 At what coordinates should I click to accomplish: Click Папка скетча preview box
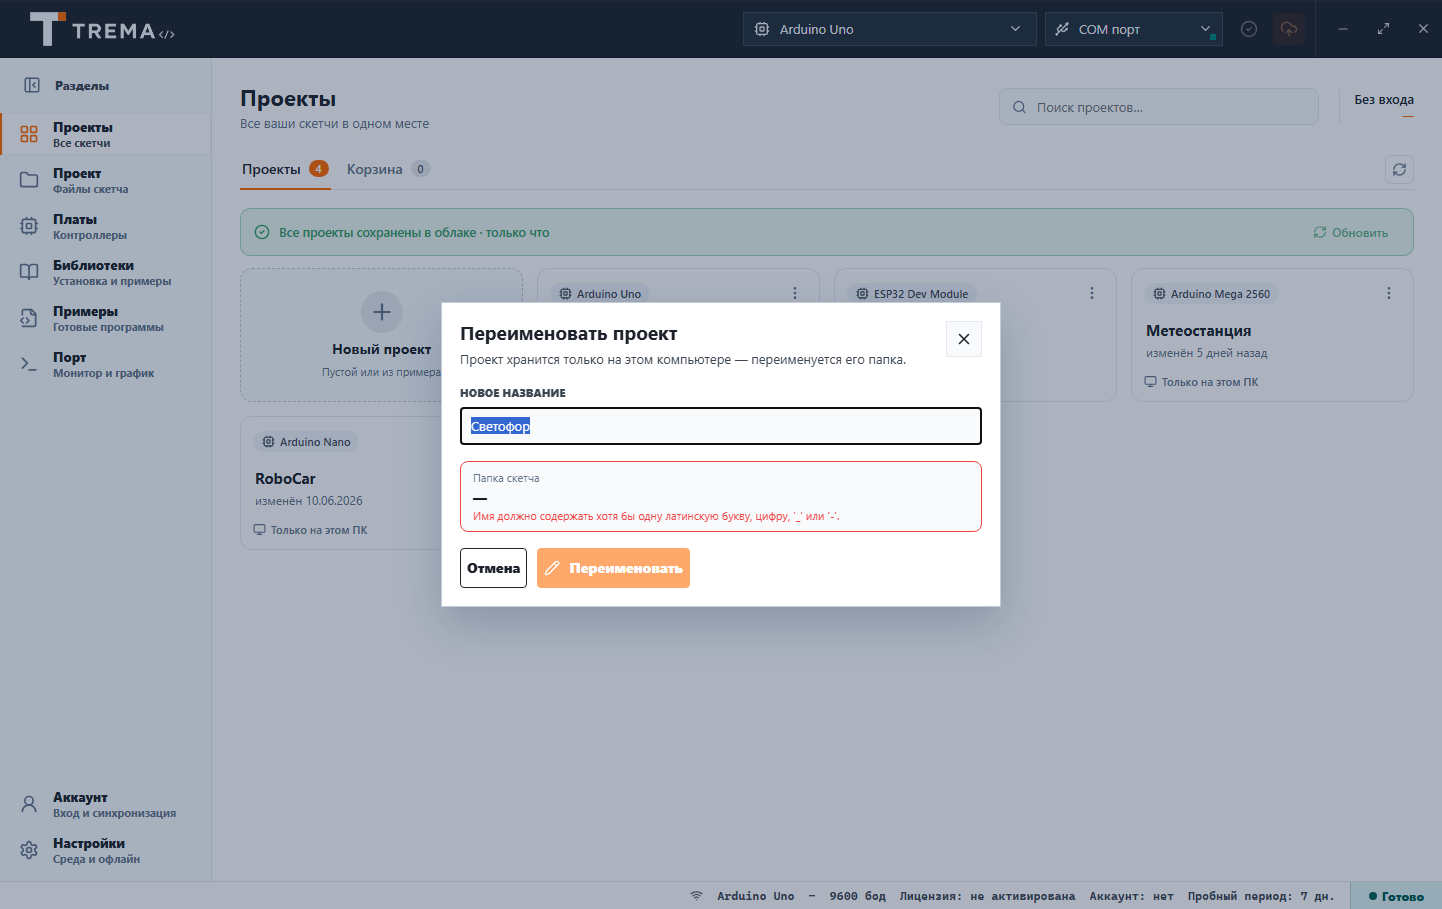(x=721, y=496)
